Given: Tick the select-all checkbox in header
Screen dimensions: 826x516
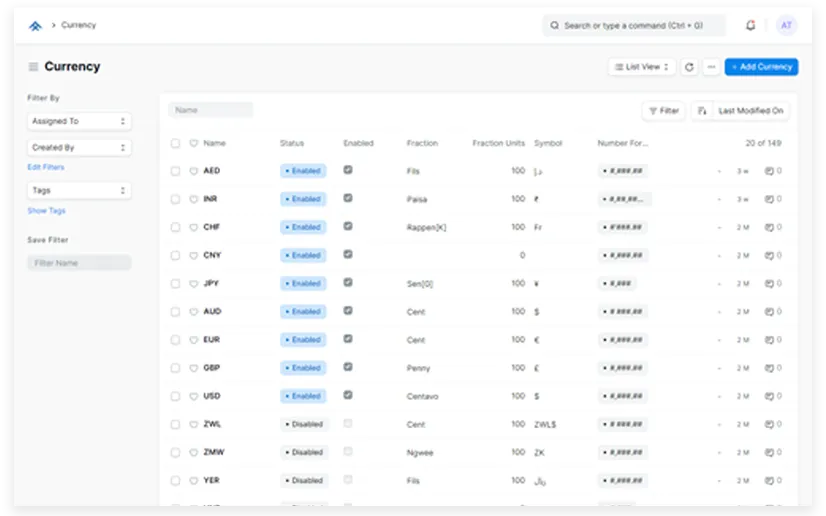Looking at the screenshot, I should (175, 143).
